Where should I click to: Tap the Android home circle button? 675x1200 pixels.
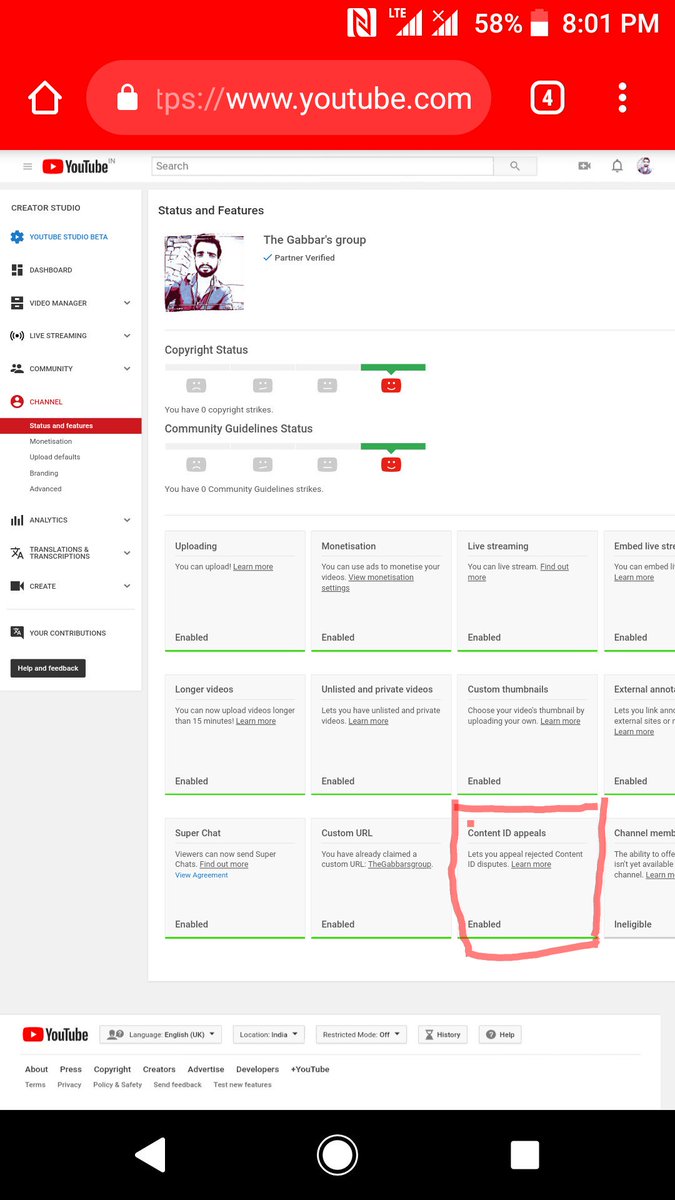(x=337, y=1155)
